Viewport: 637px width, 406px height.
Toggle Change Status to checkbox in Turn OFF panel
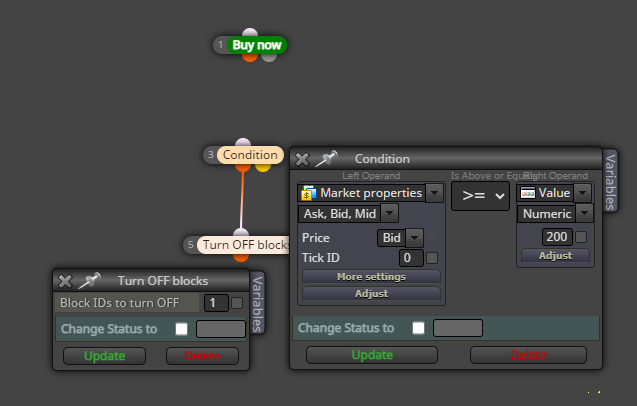[x=182, y=329]
